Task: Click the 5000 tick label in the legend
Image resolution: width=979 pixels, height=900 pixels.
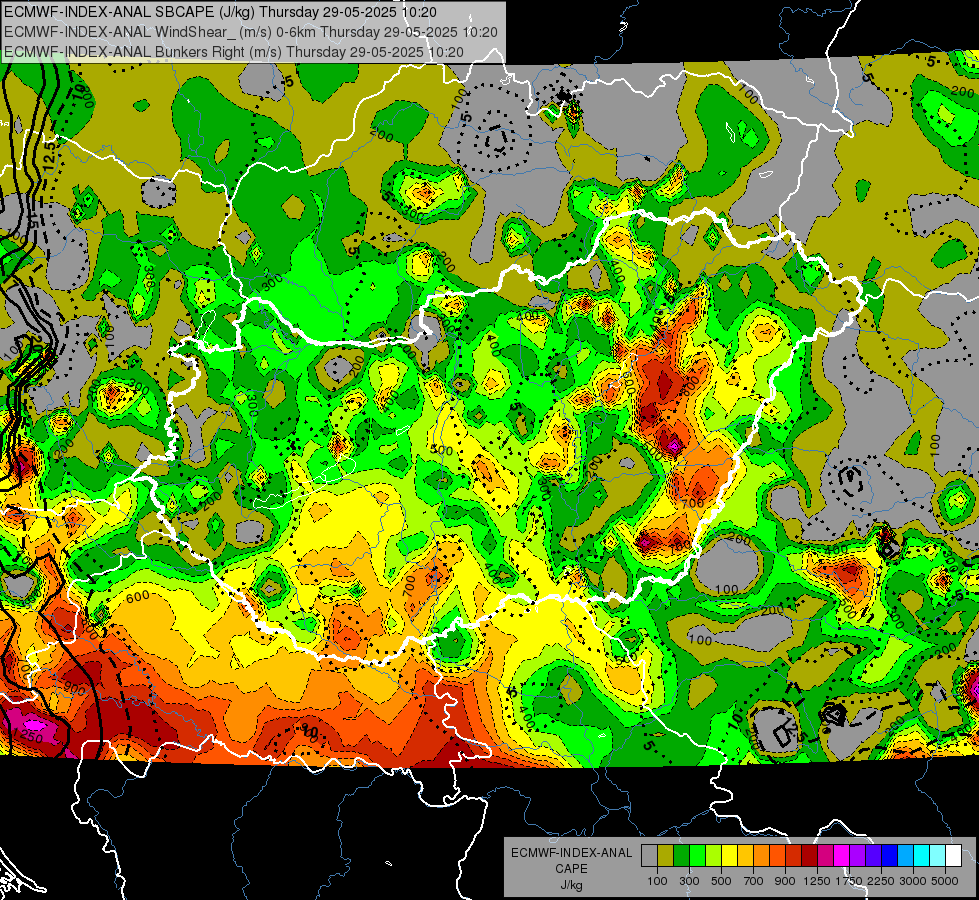Action: click(x=945, y=881)
